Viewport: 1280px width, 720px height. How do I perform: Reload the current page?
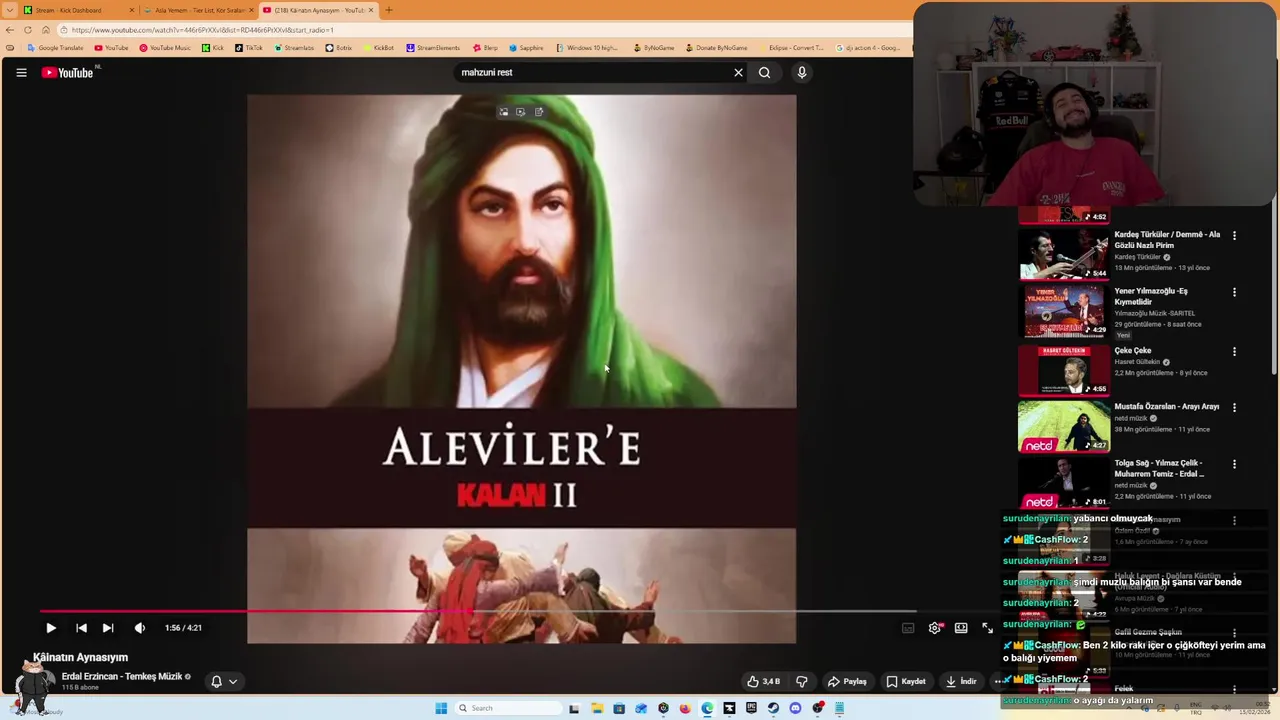point(28,30)
